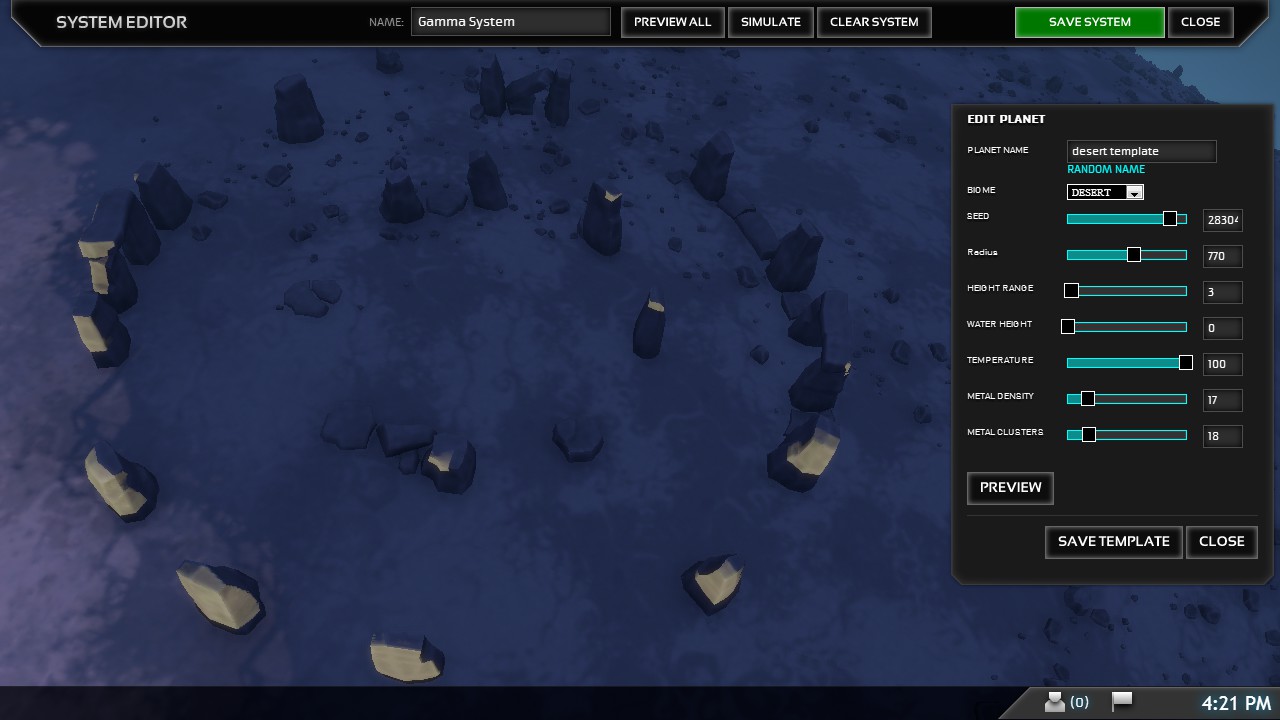Viewport: 1280px width, 720px height.
Task: Close the Edit Planet panel
Action: tap(1221, 542)
